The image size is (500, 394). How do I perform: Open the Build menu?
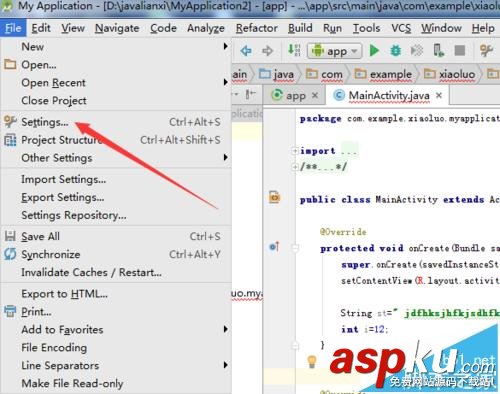[x=300, y=28]
